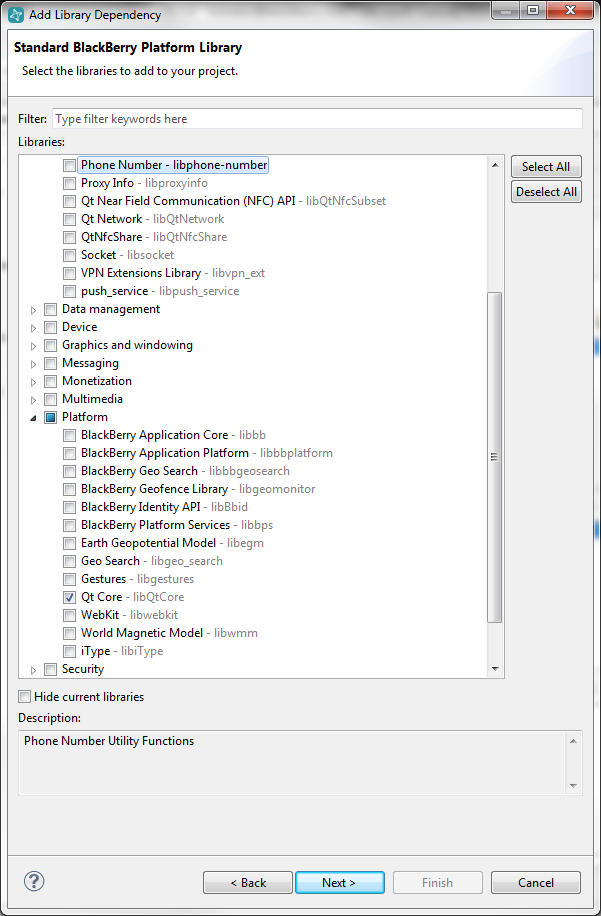Enable Qt Near Field Communication (NFC) API checkbox
The width and height of the screenshot is (601, 916).
click(70, 202)
